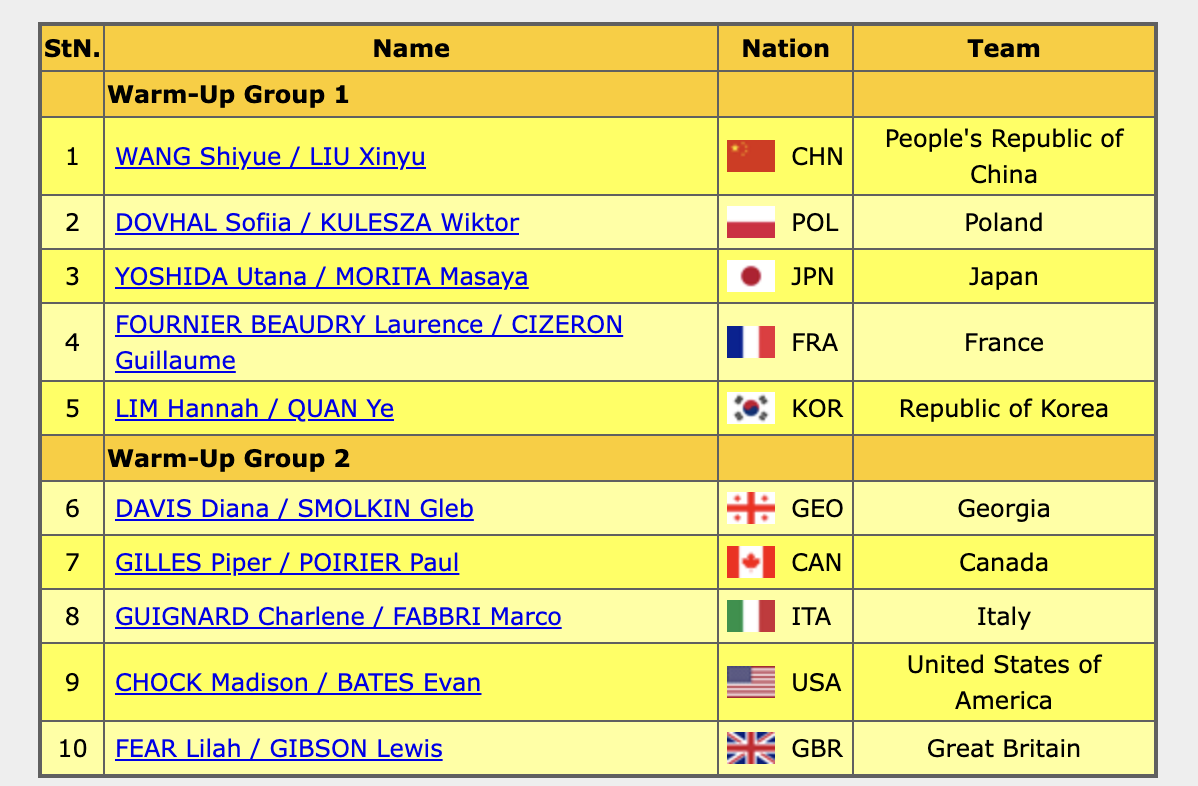
Task: Click the Poland flag icon
Action: coord(750,222)
